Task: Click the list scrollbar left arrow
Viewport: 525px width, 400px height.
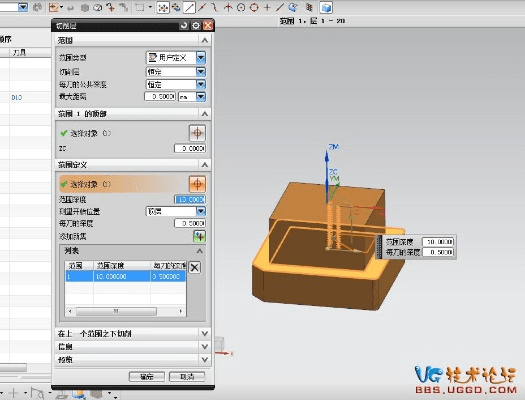Action: [x=70, y=311]
